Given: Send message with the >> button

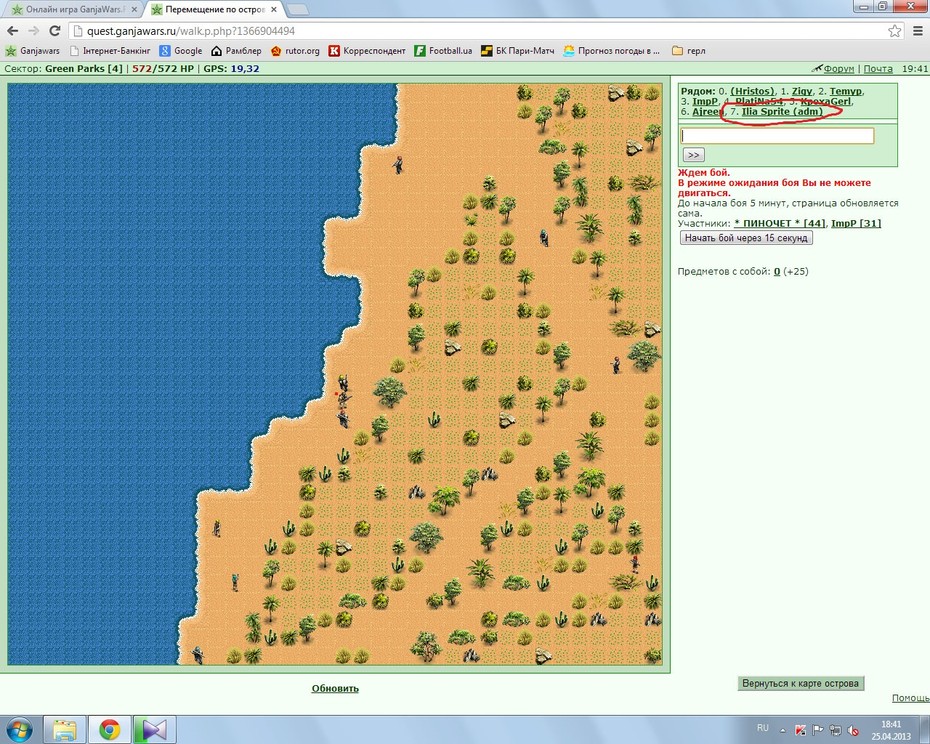Looking at the screenshot, I should point(693,155).
